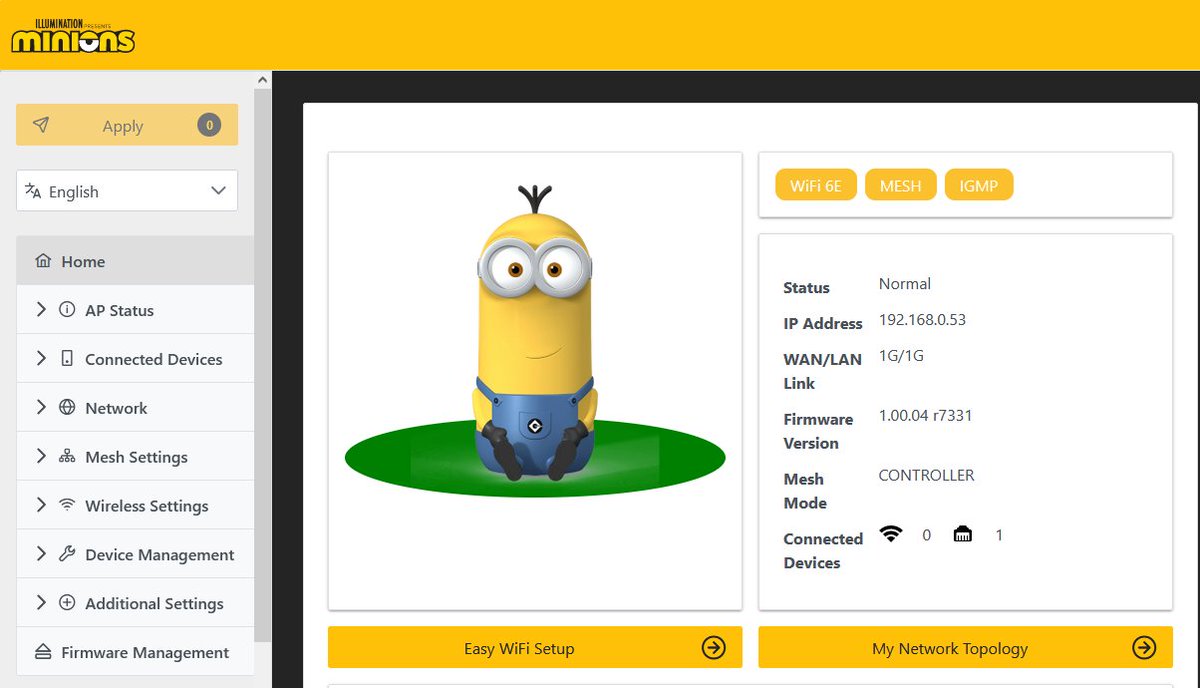Click the WiFi 6E badge
Image resolution: width=1200 pixels, height=688 pixels.
(816, 185)
